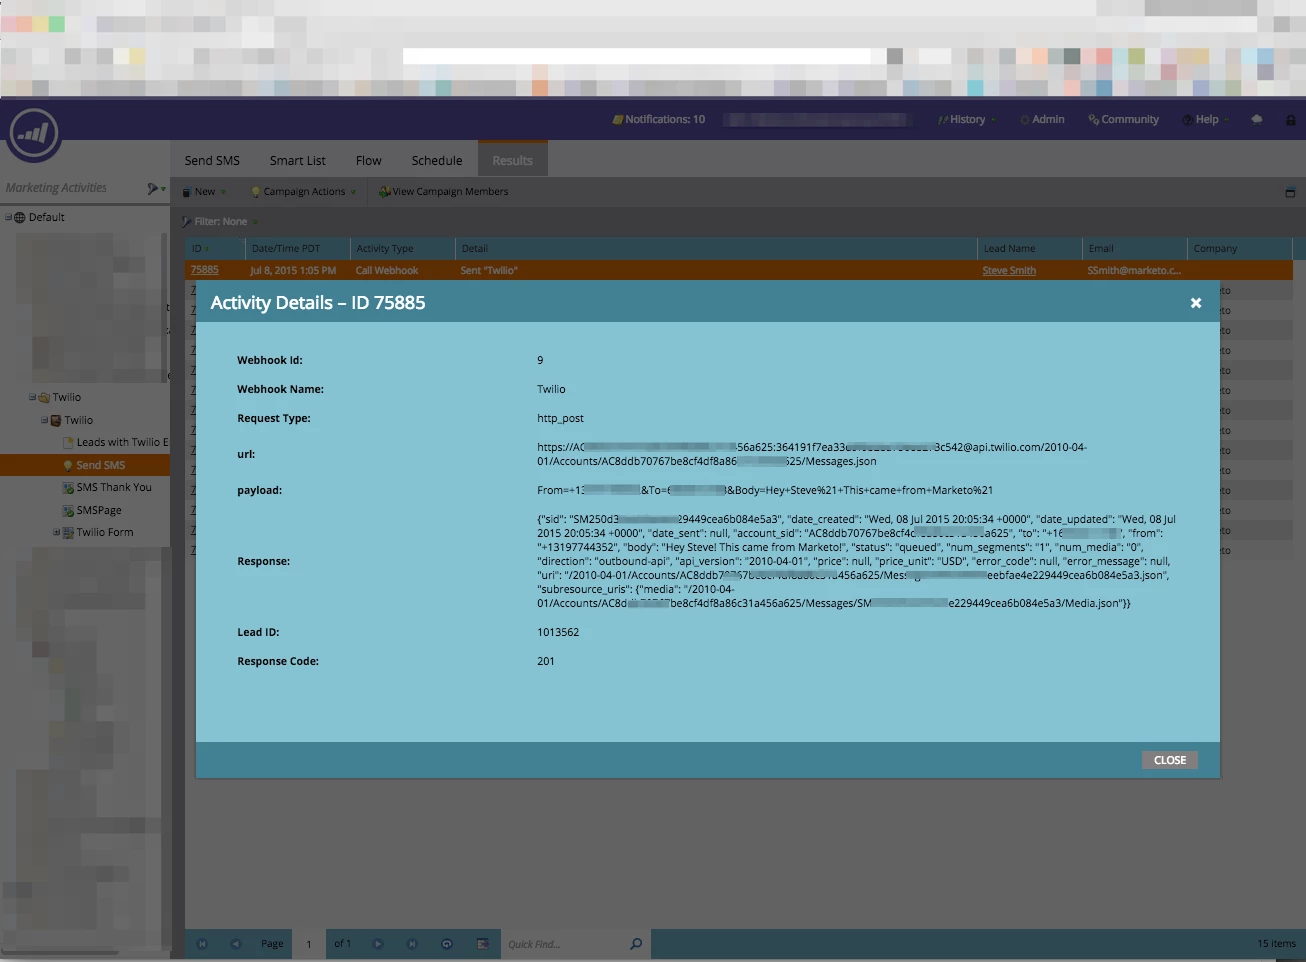Select the Results tab

(512, 160)
